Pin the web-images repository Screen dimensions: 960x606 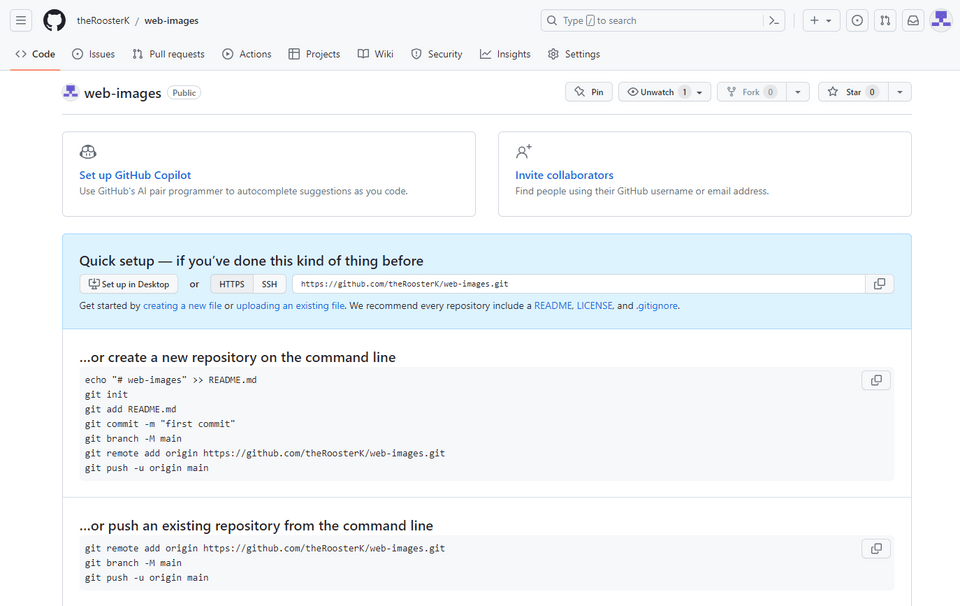[x=589, y=92]
